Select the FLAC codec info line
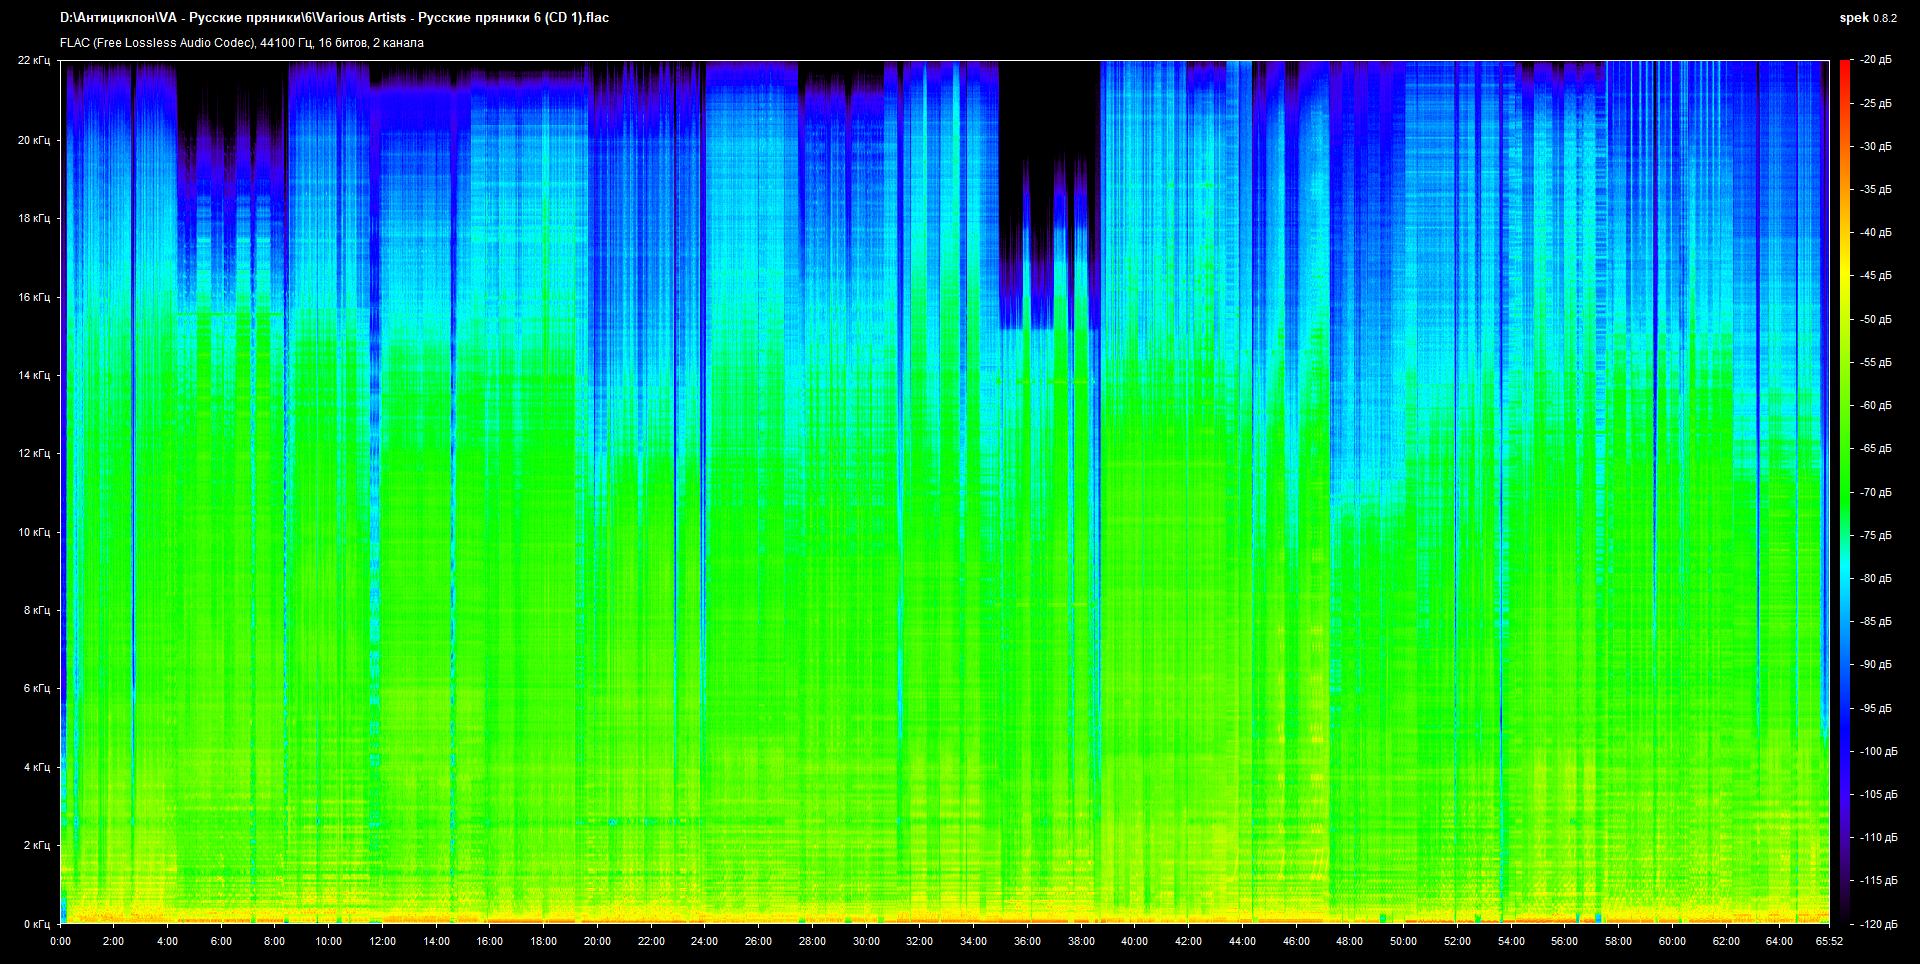This screenshot has width=1920, height=964. 242,43
